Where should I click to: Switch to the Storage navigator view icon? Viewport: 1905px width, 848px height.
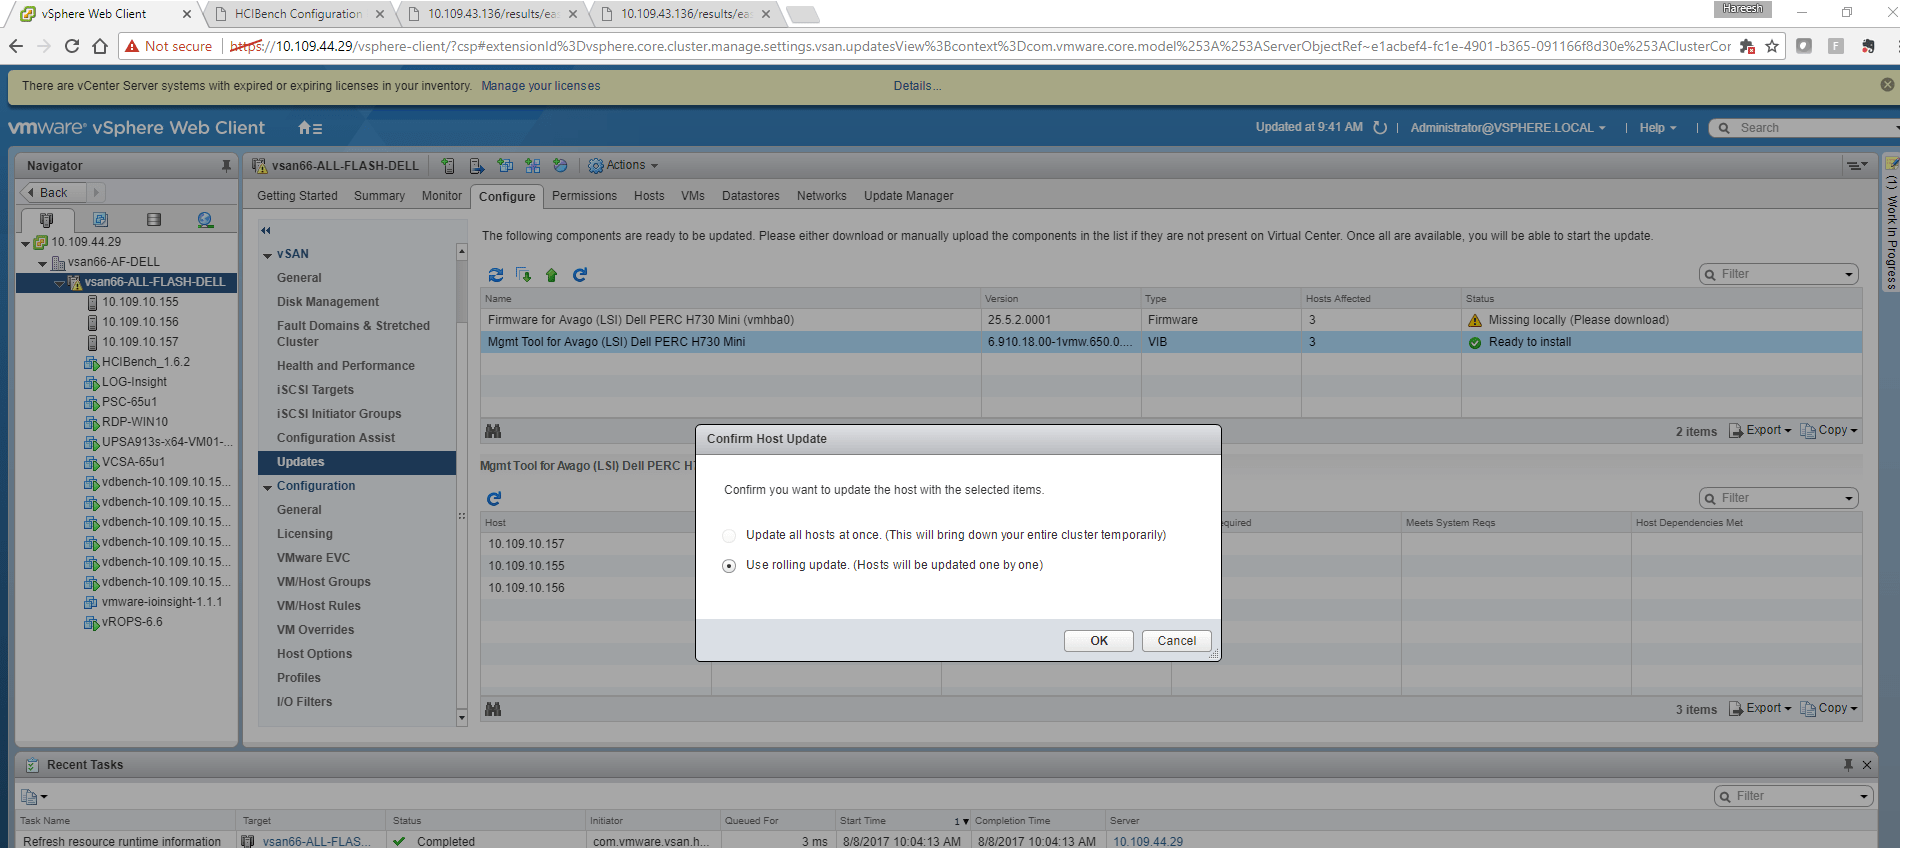tap(153, 220)
